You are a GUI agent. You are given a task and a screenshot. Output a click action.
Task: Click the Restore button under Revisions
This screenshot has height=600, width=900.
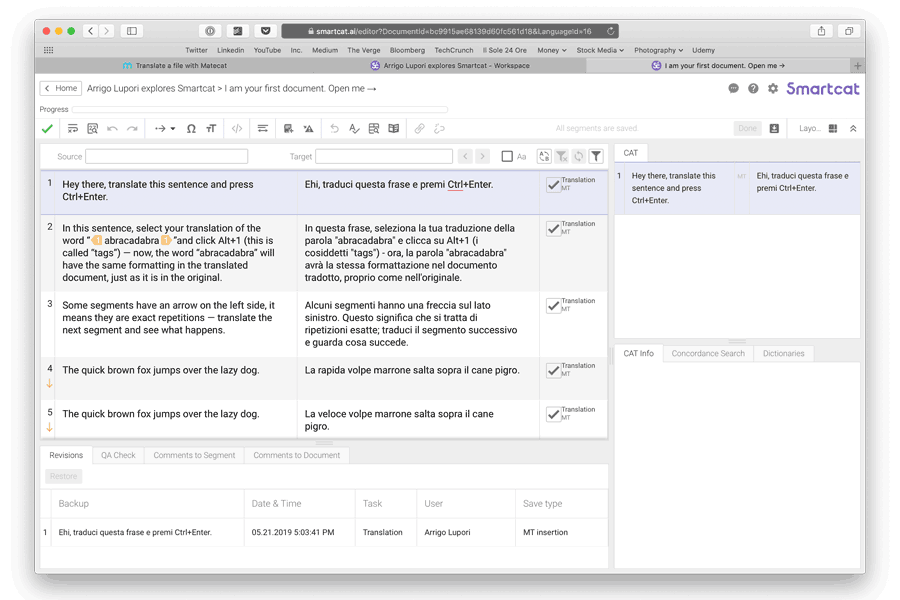[63, 476]
